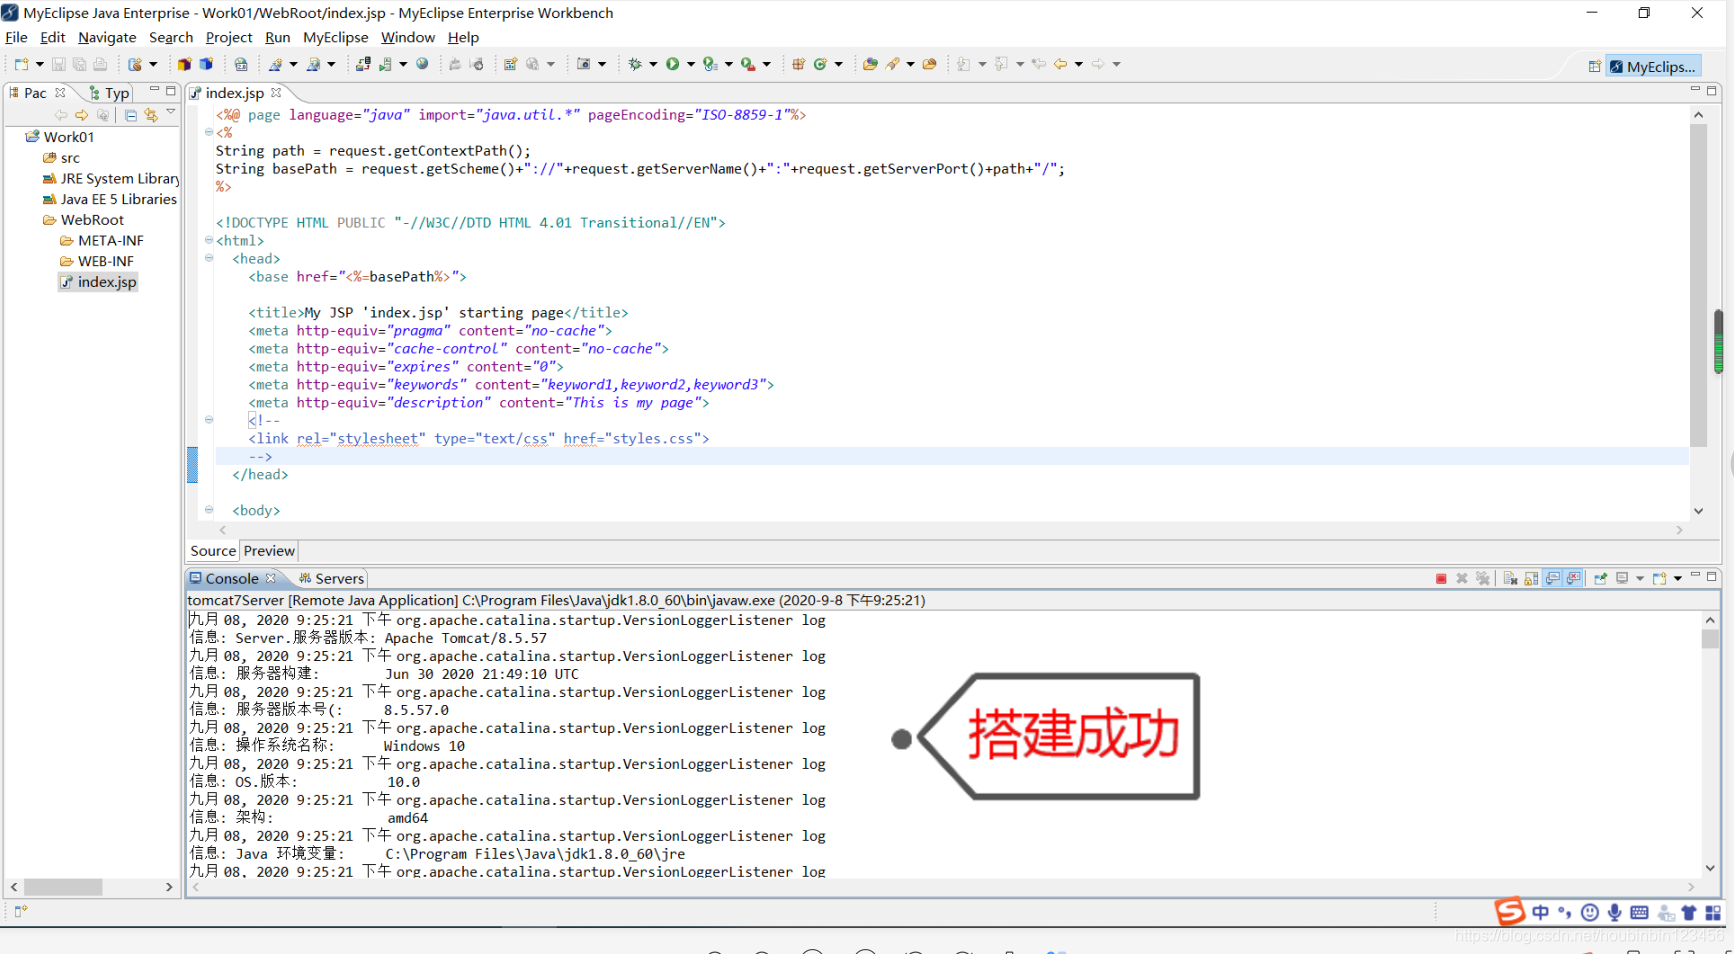Collapse the body tag fold marker

[209, 510]
